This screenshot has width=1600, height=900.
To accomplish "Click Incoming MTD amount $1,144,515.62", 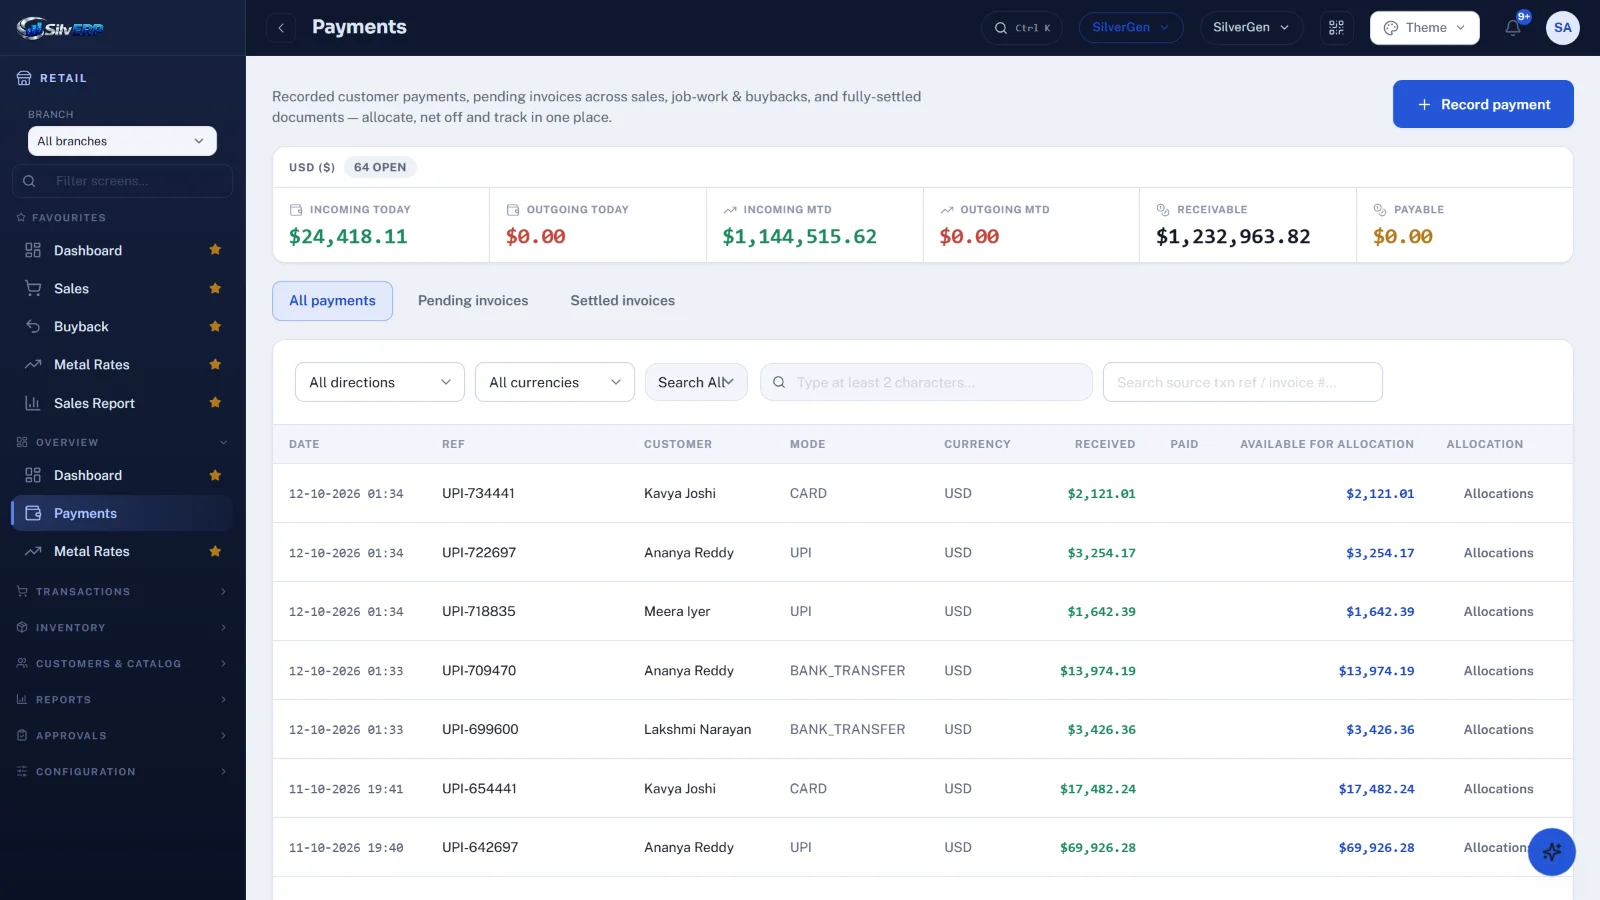I will tap(800, 237).
